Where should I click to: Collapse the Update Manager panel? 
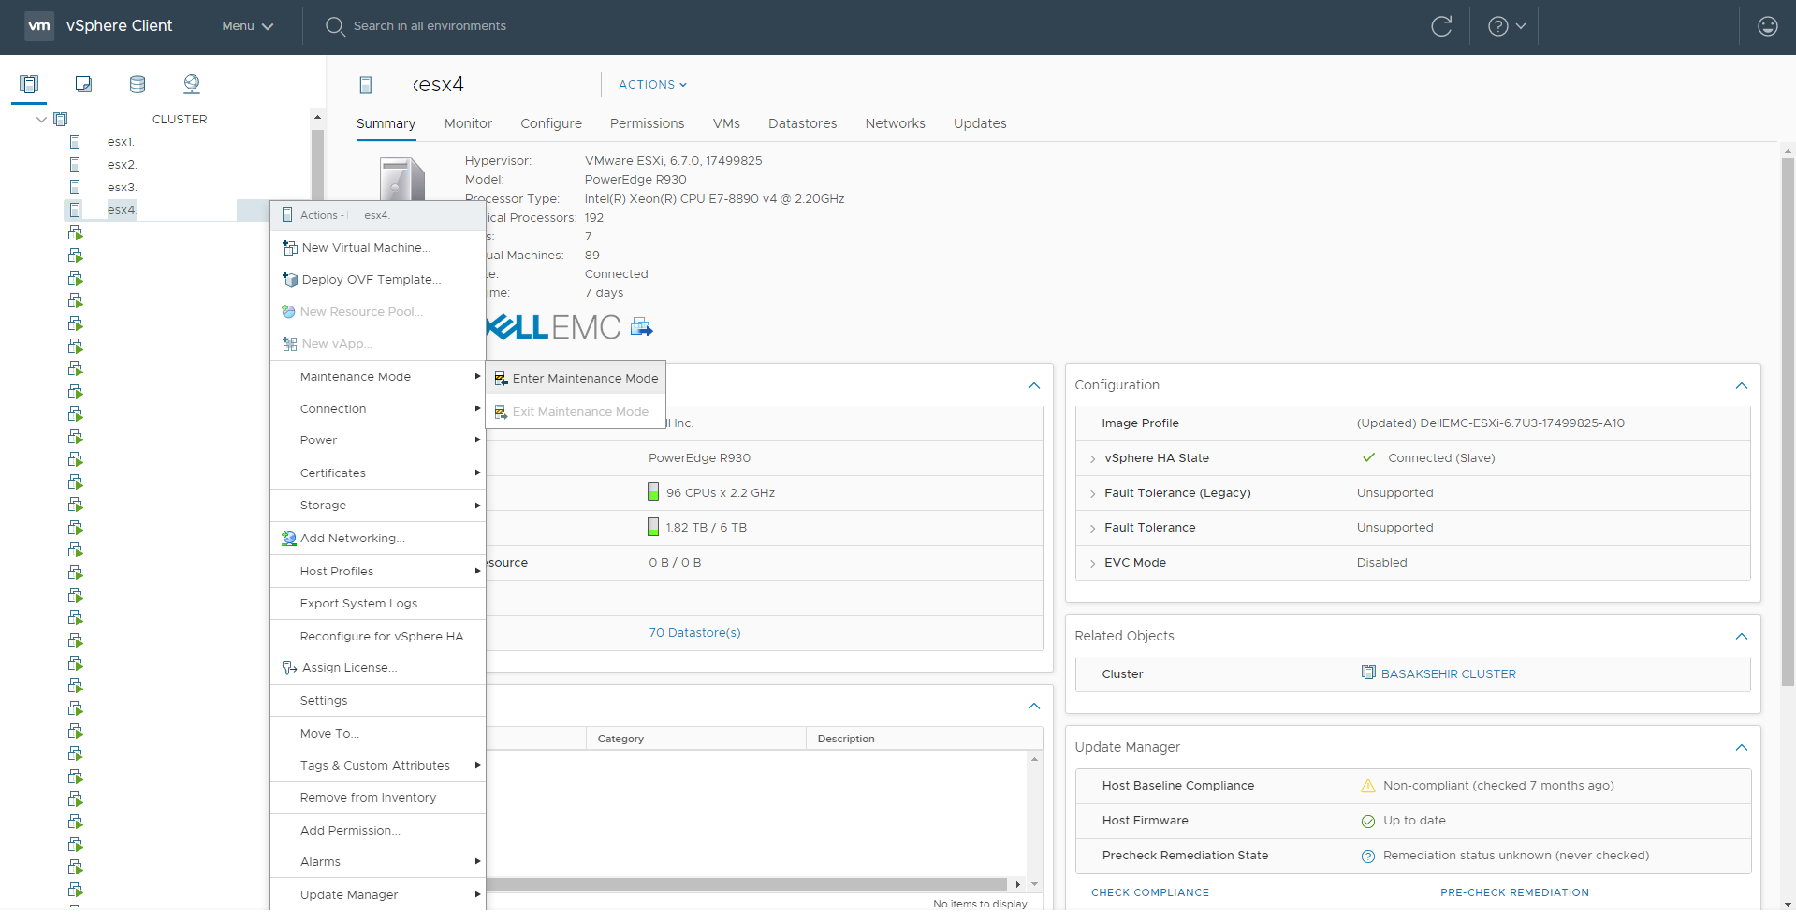click(1741, 747)
